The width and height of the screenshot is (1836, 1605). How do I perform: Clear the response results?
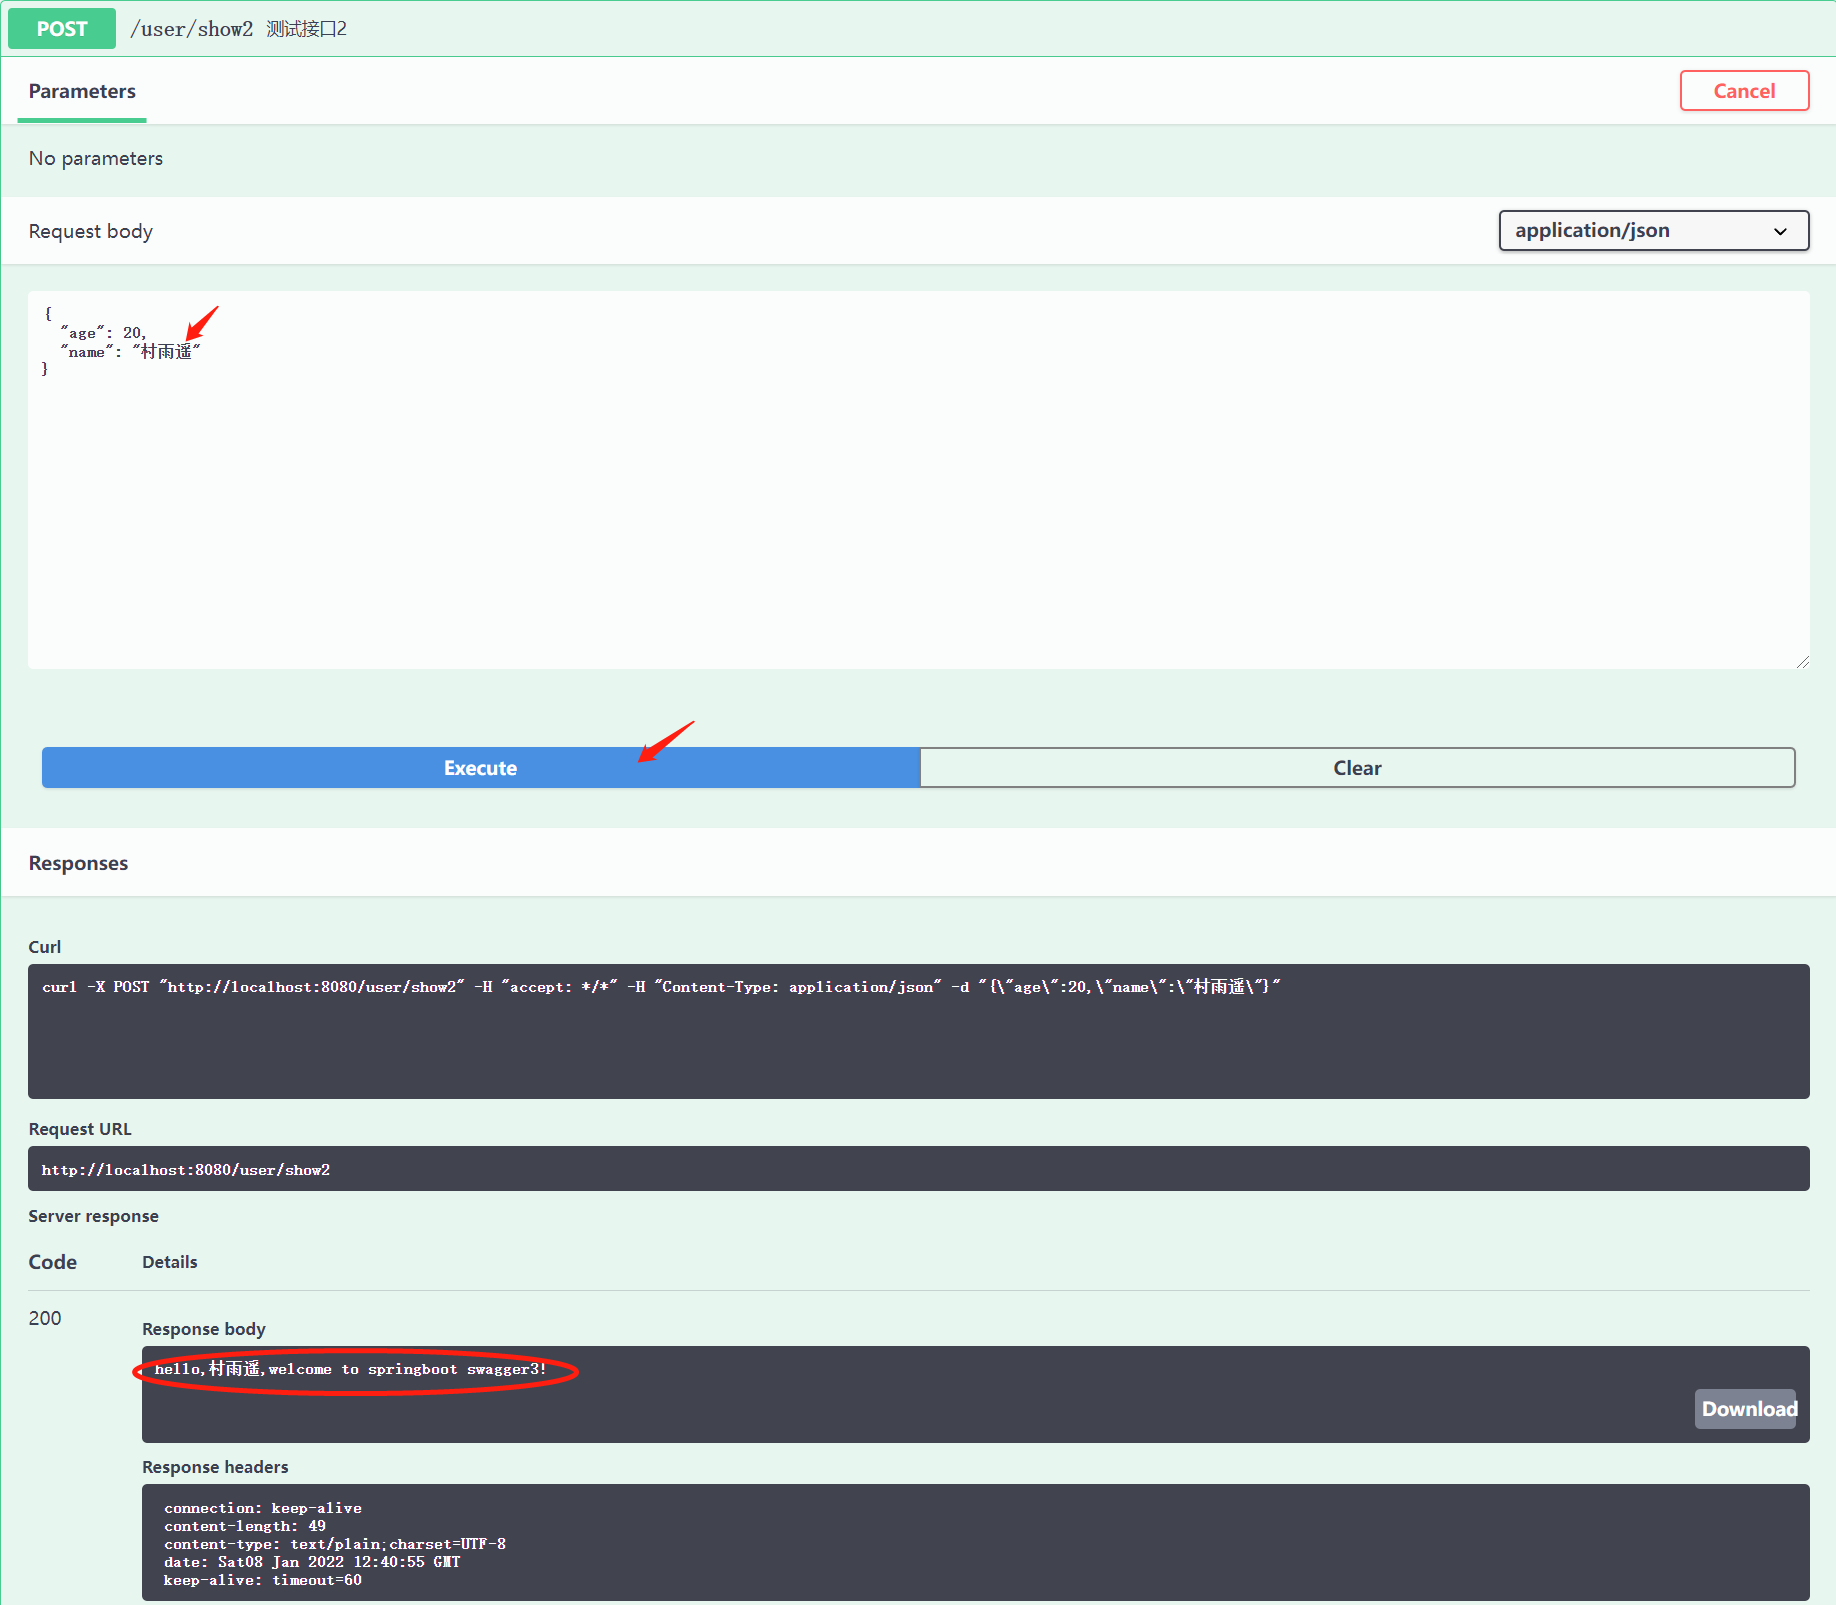(1357, 768)
